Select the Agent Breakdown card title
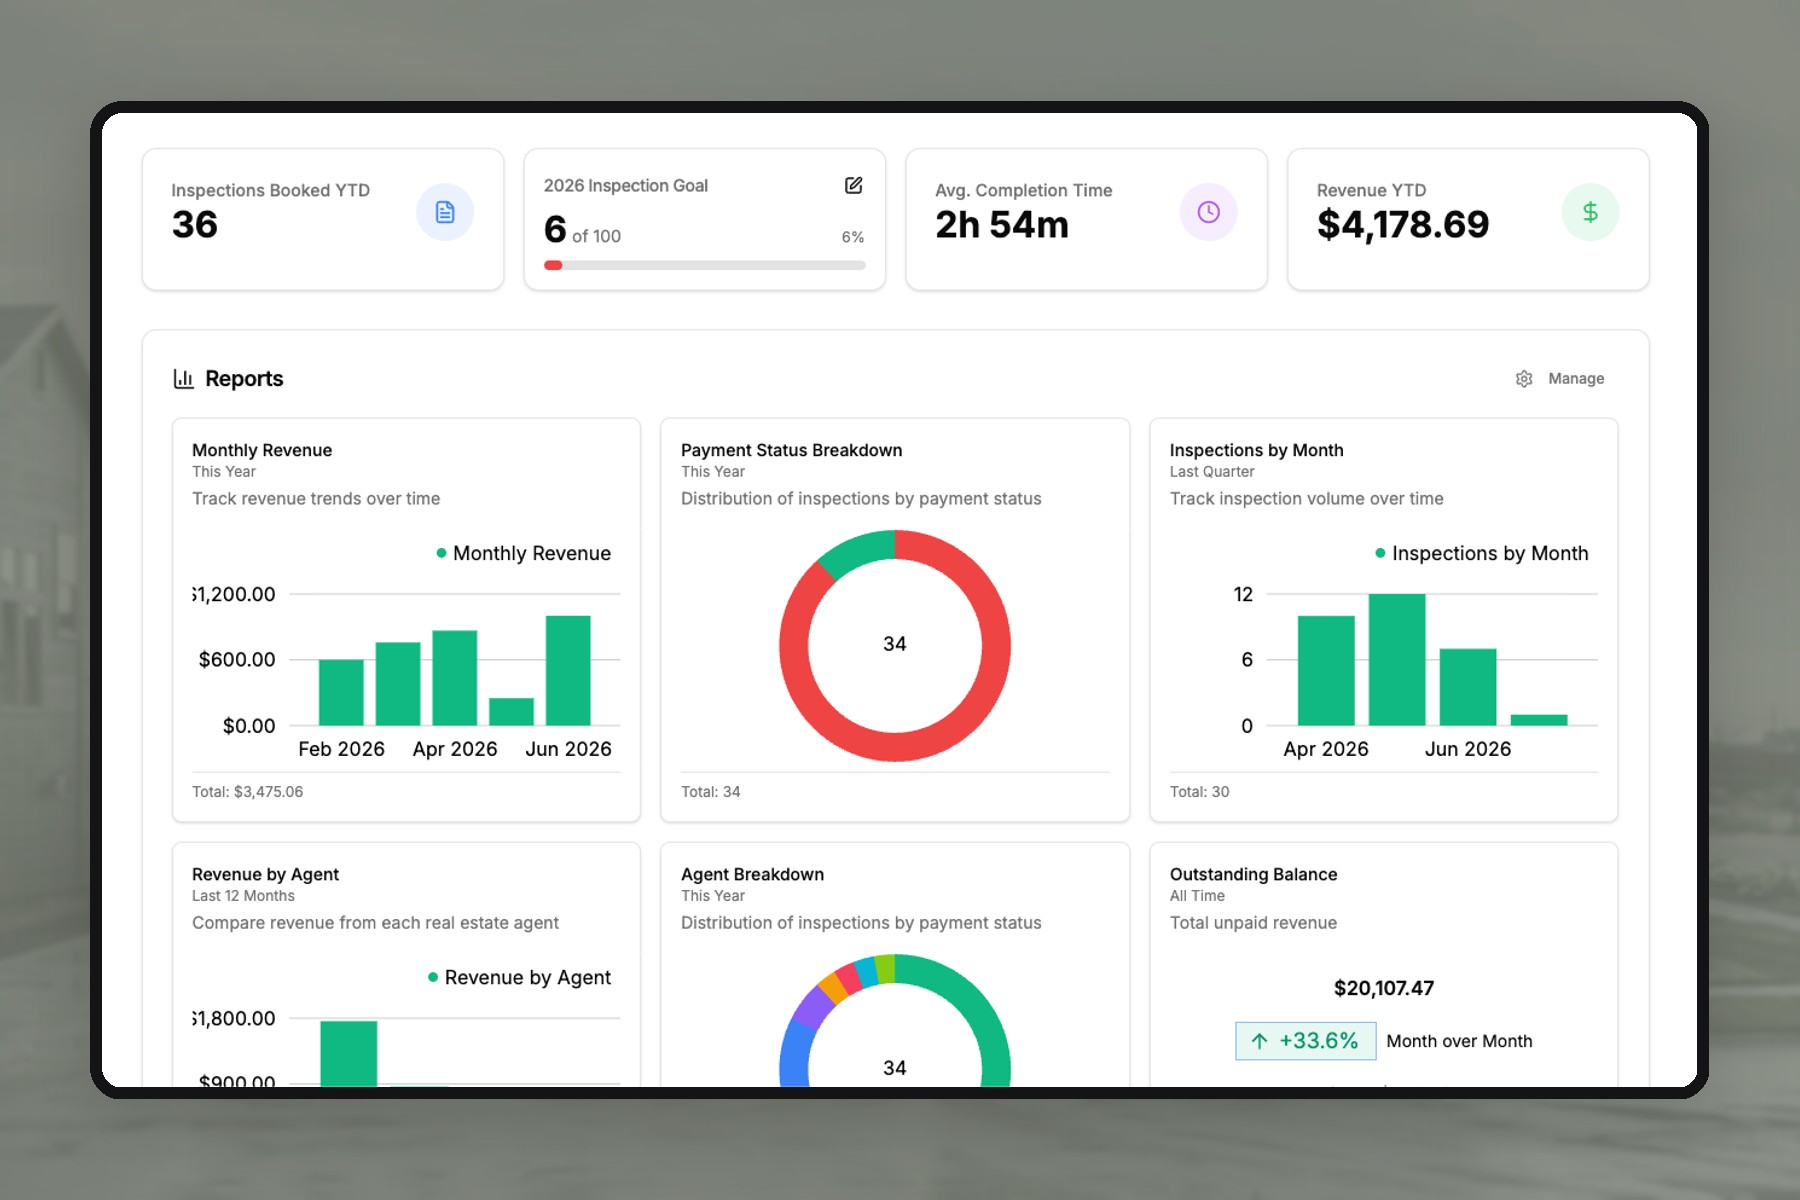1800x1200 pixels. point(752,874)
